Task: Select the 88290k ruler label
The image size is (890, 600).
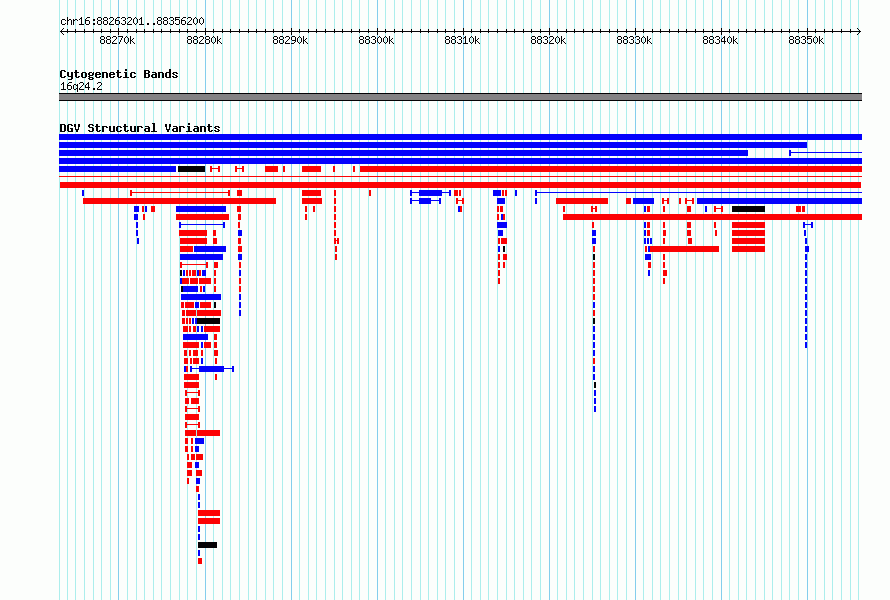Action: pyautogui.click(x=290, y=40)
